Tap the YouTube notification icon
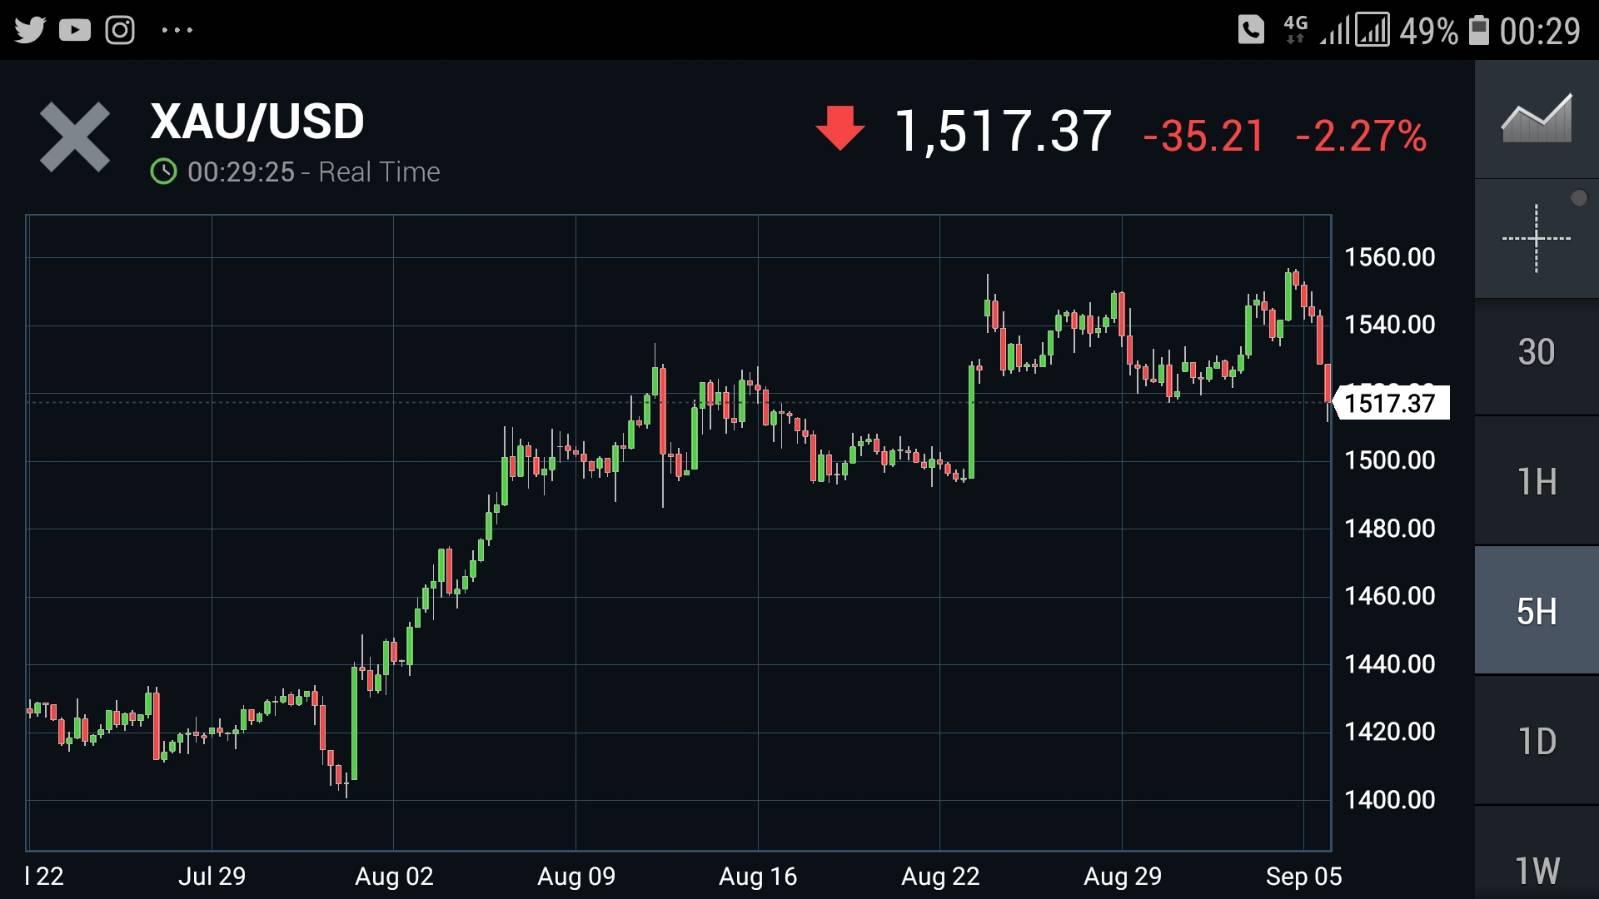This screenshot has width=1599, height=899. click(x=75, y=30)
